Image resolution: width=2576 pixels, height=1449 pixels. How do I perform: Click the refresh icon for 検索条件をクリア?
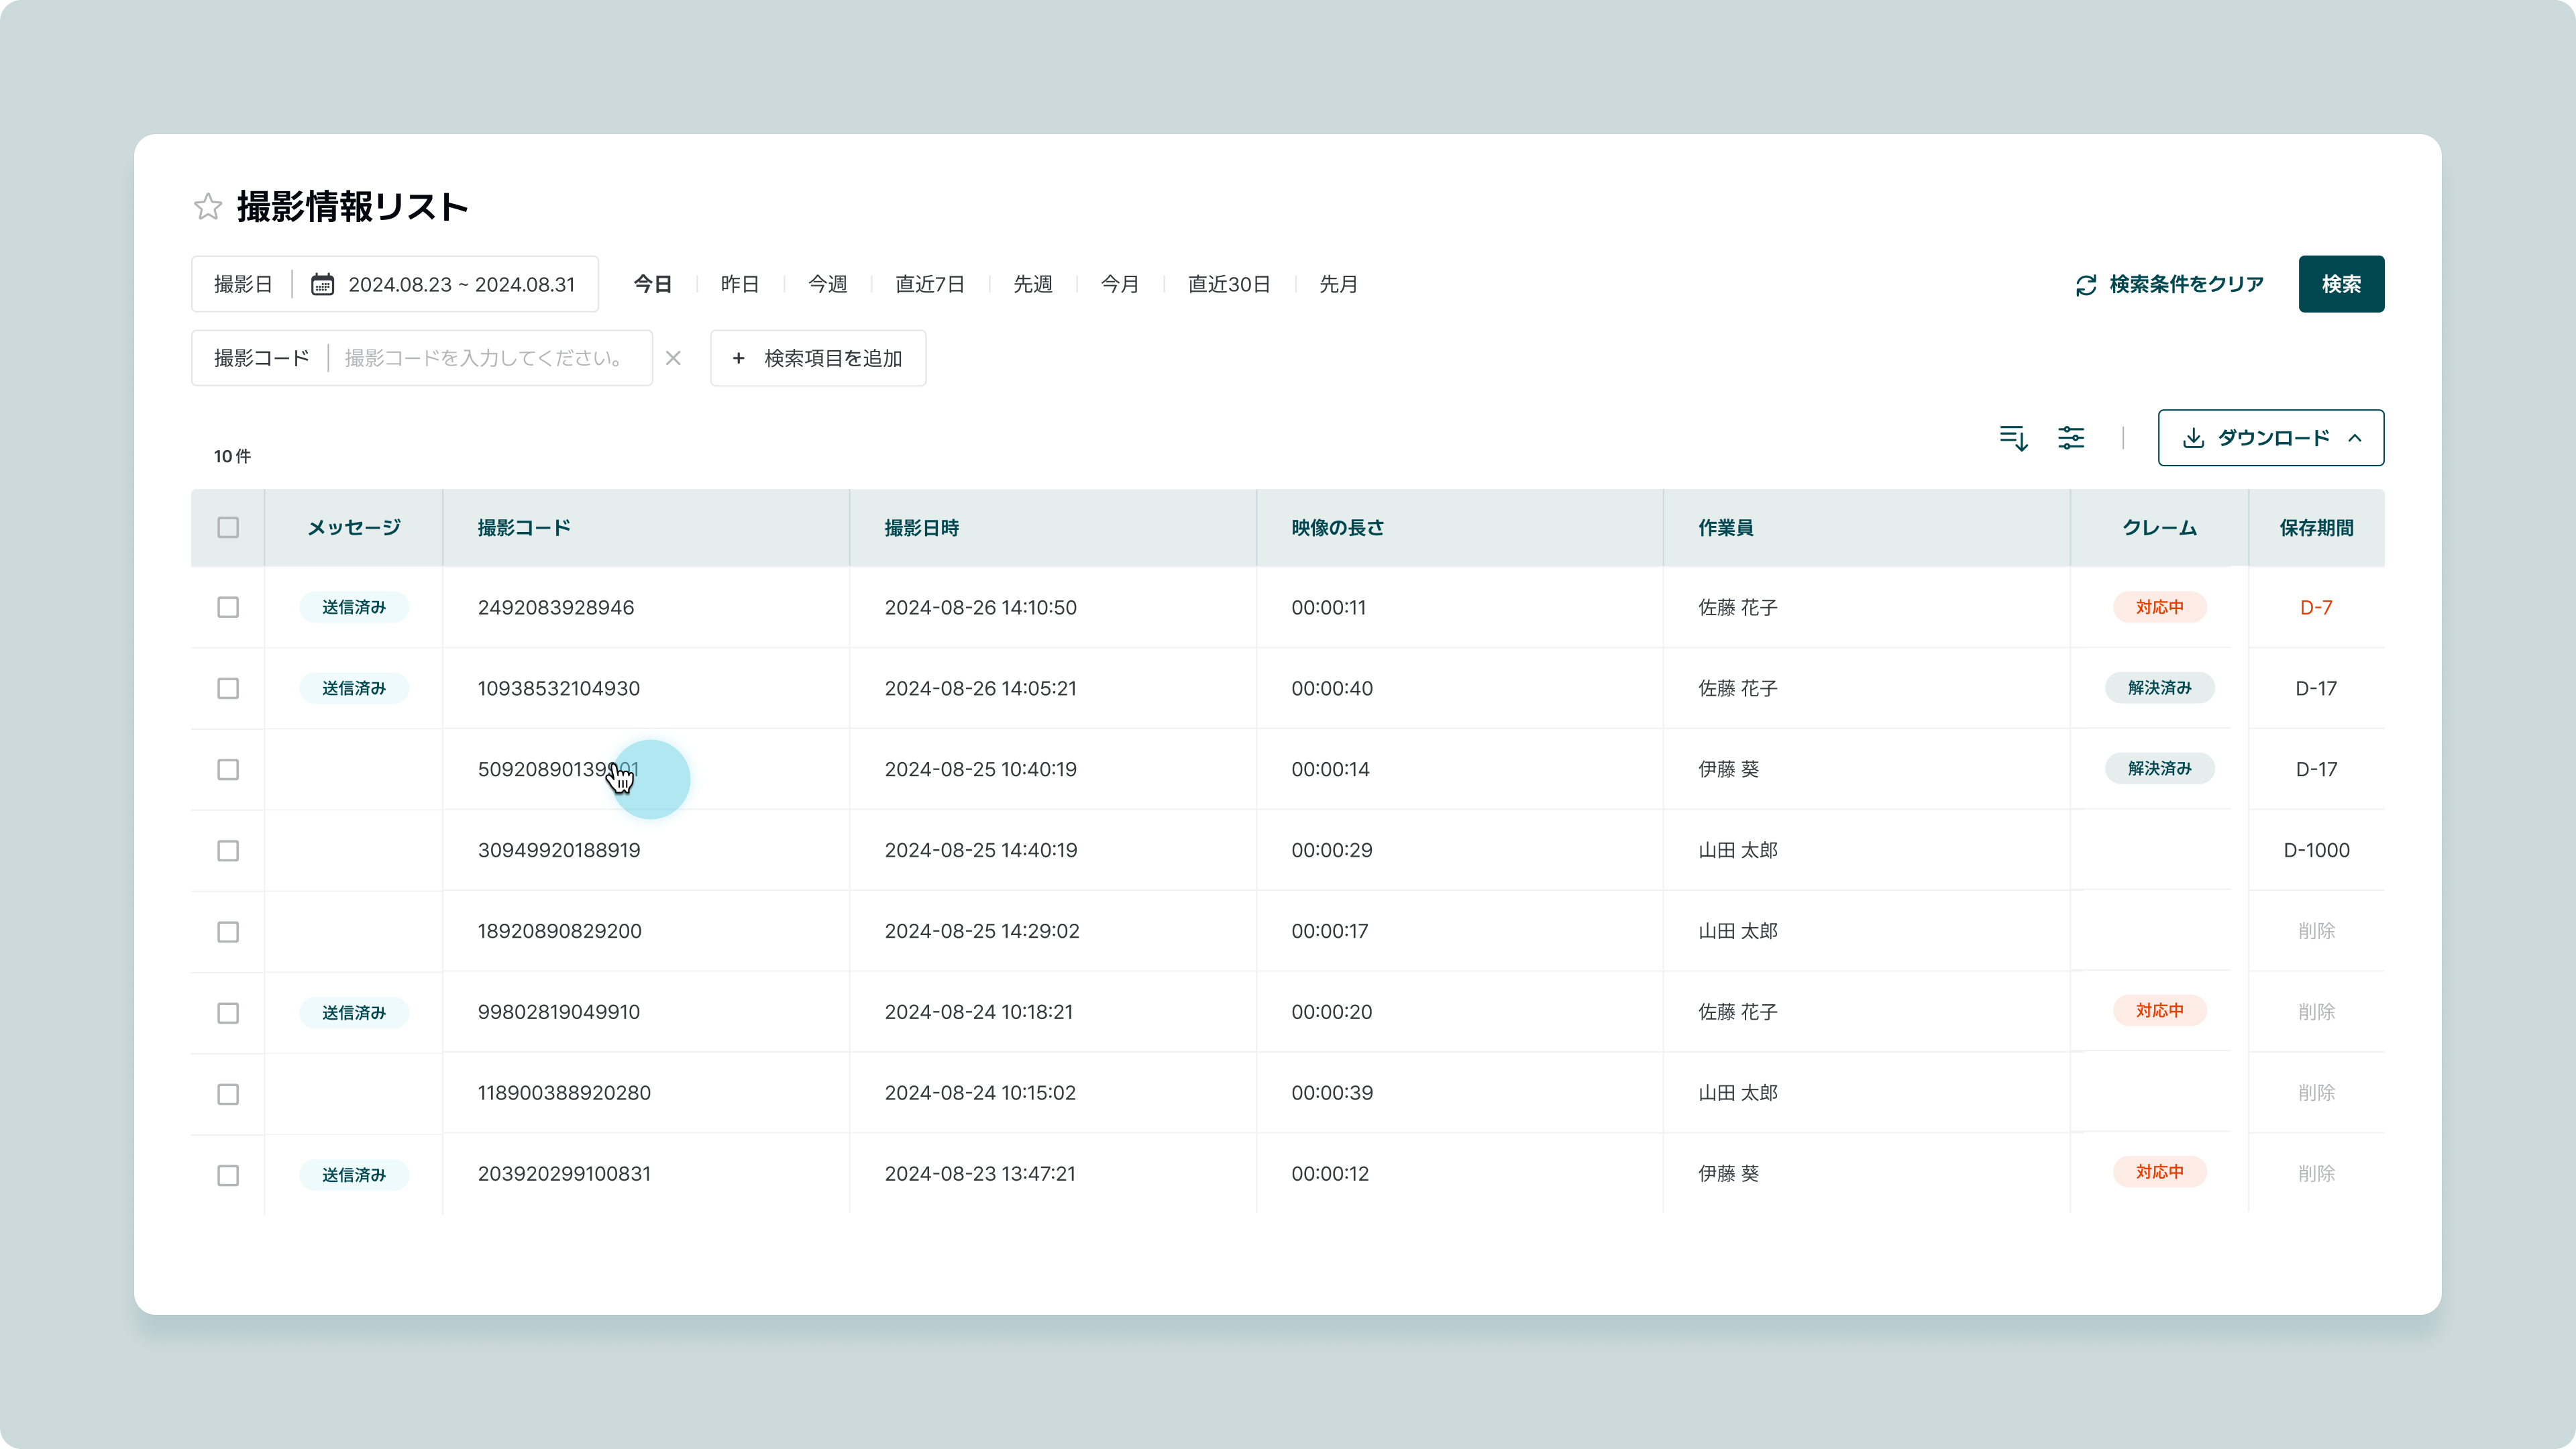click(2086, 285)
